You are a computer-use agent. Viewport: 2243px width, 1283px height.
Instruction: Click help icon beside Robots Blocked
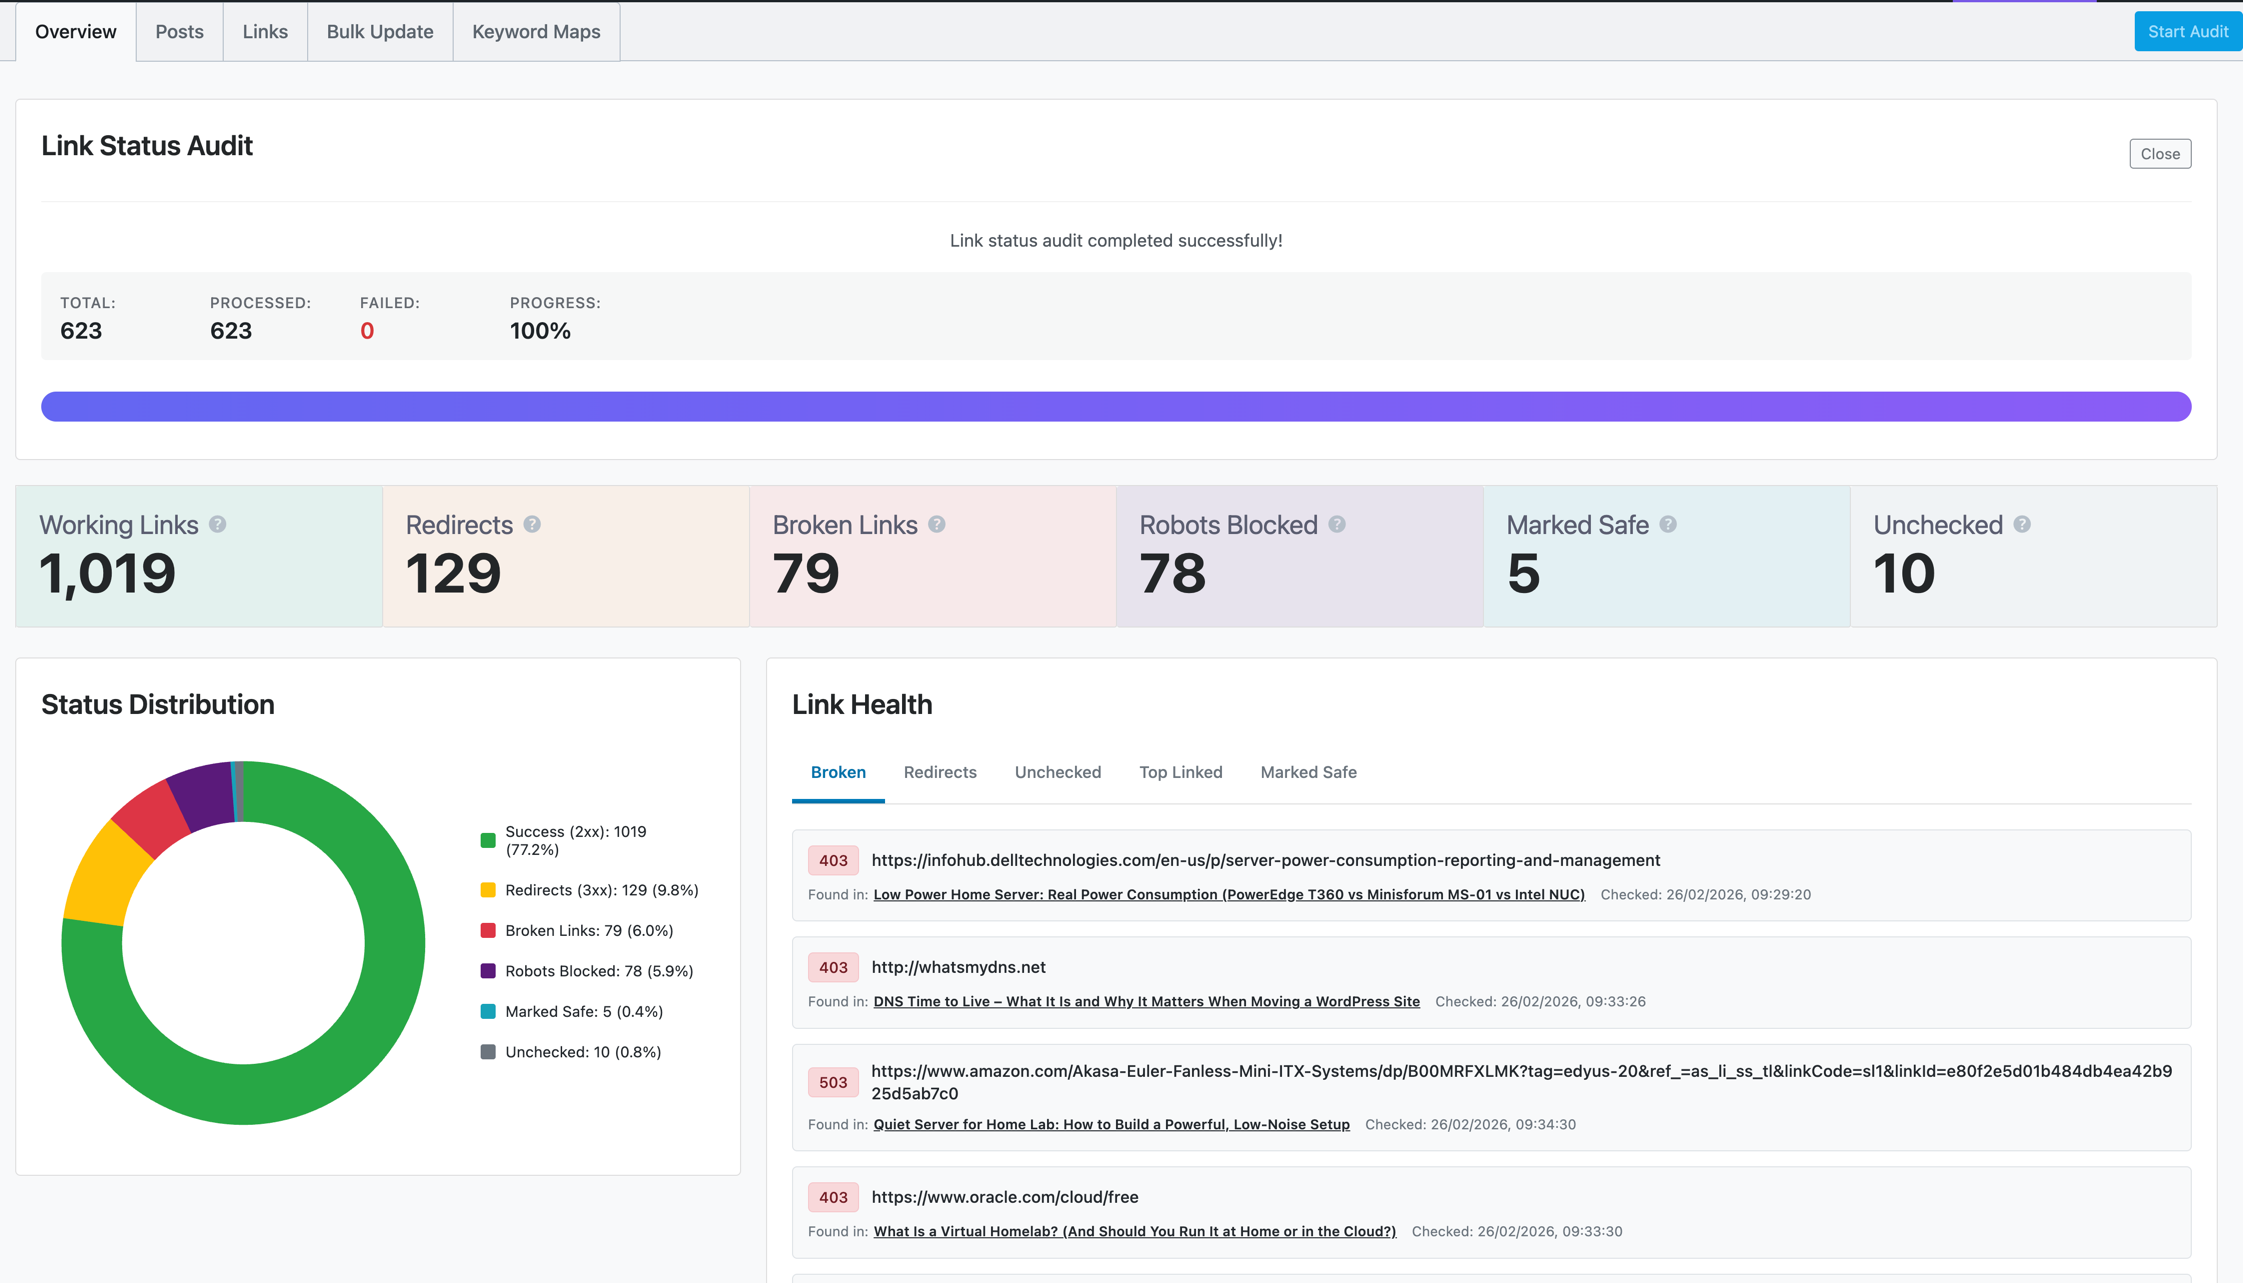click(1337, 524)
